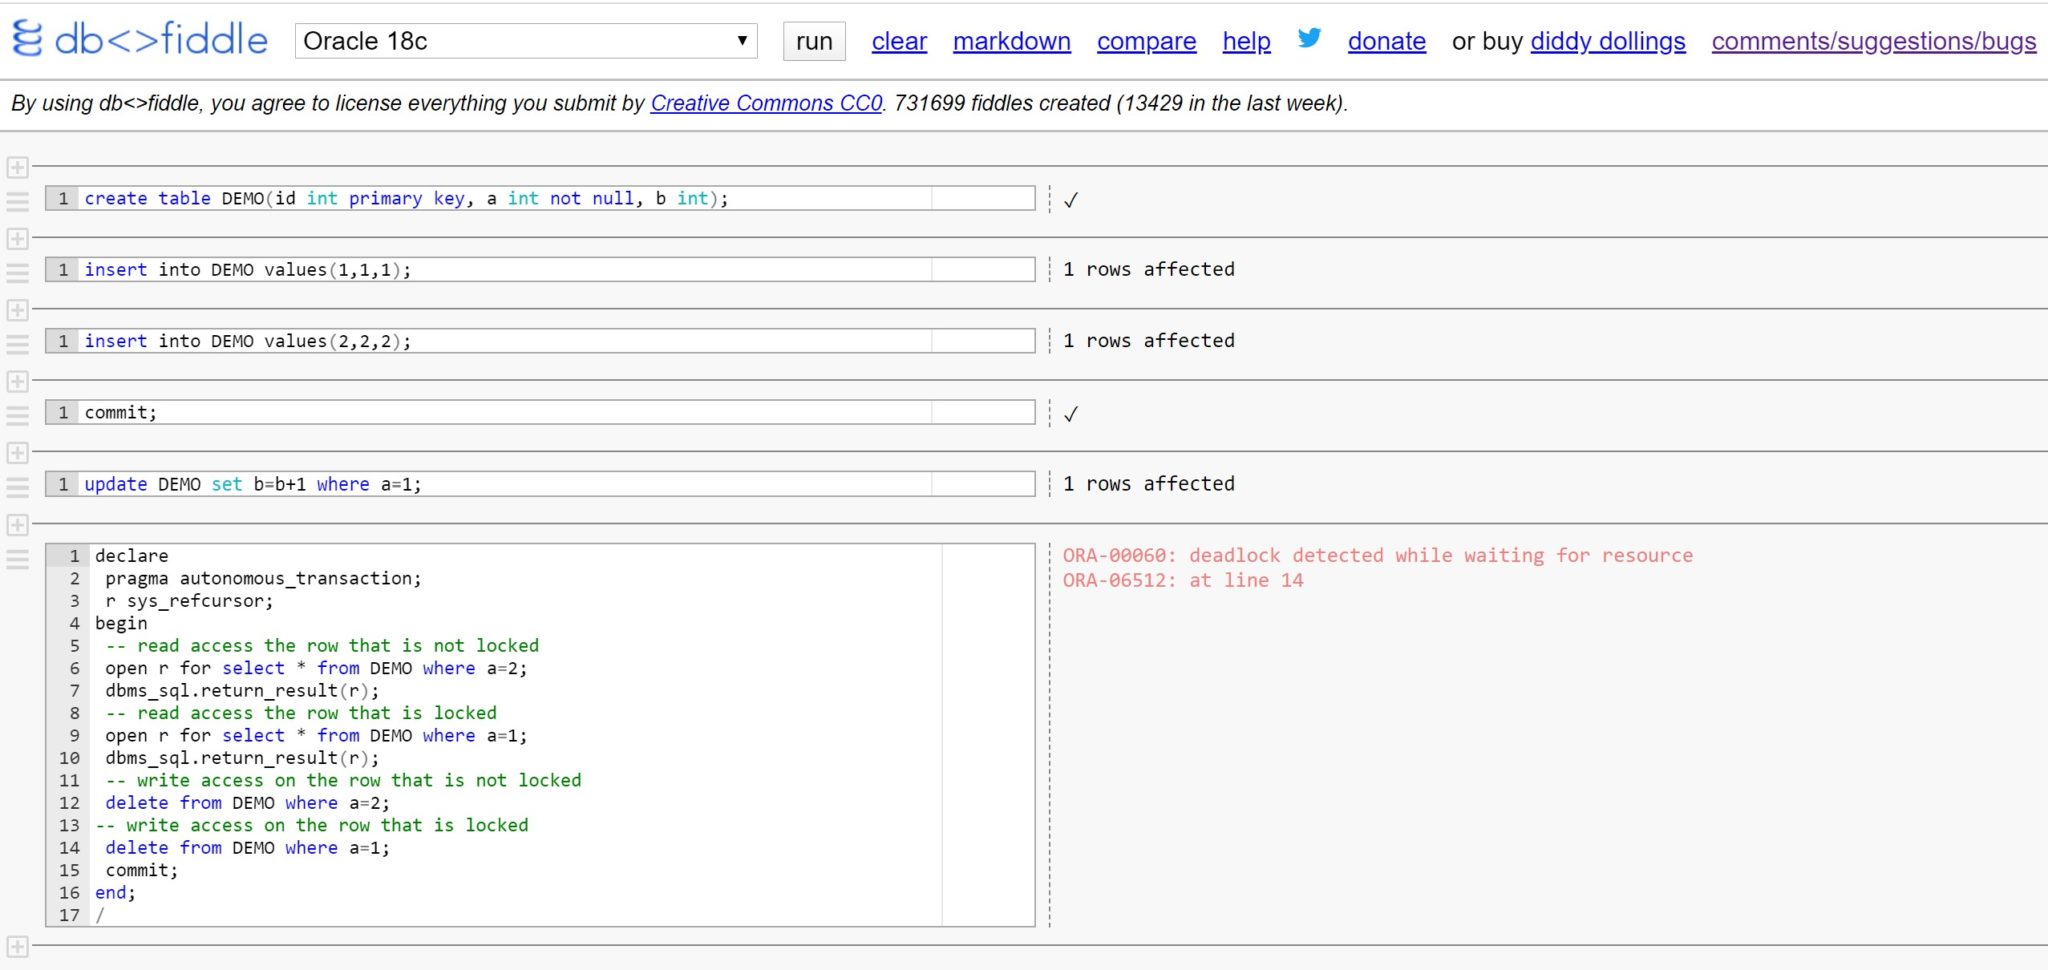Click the 'declare' line in the PL/SQL block

pos(132,555)
